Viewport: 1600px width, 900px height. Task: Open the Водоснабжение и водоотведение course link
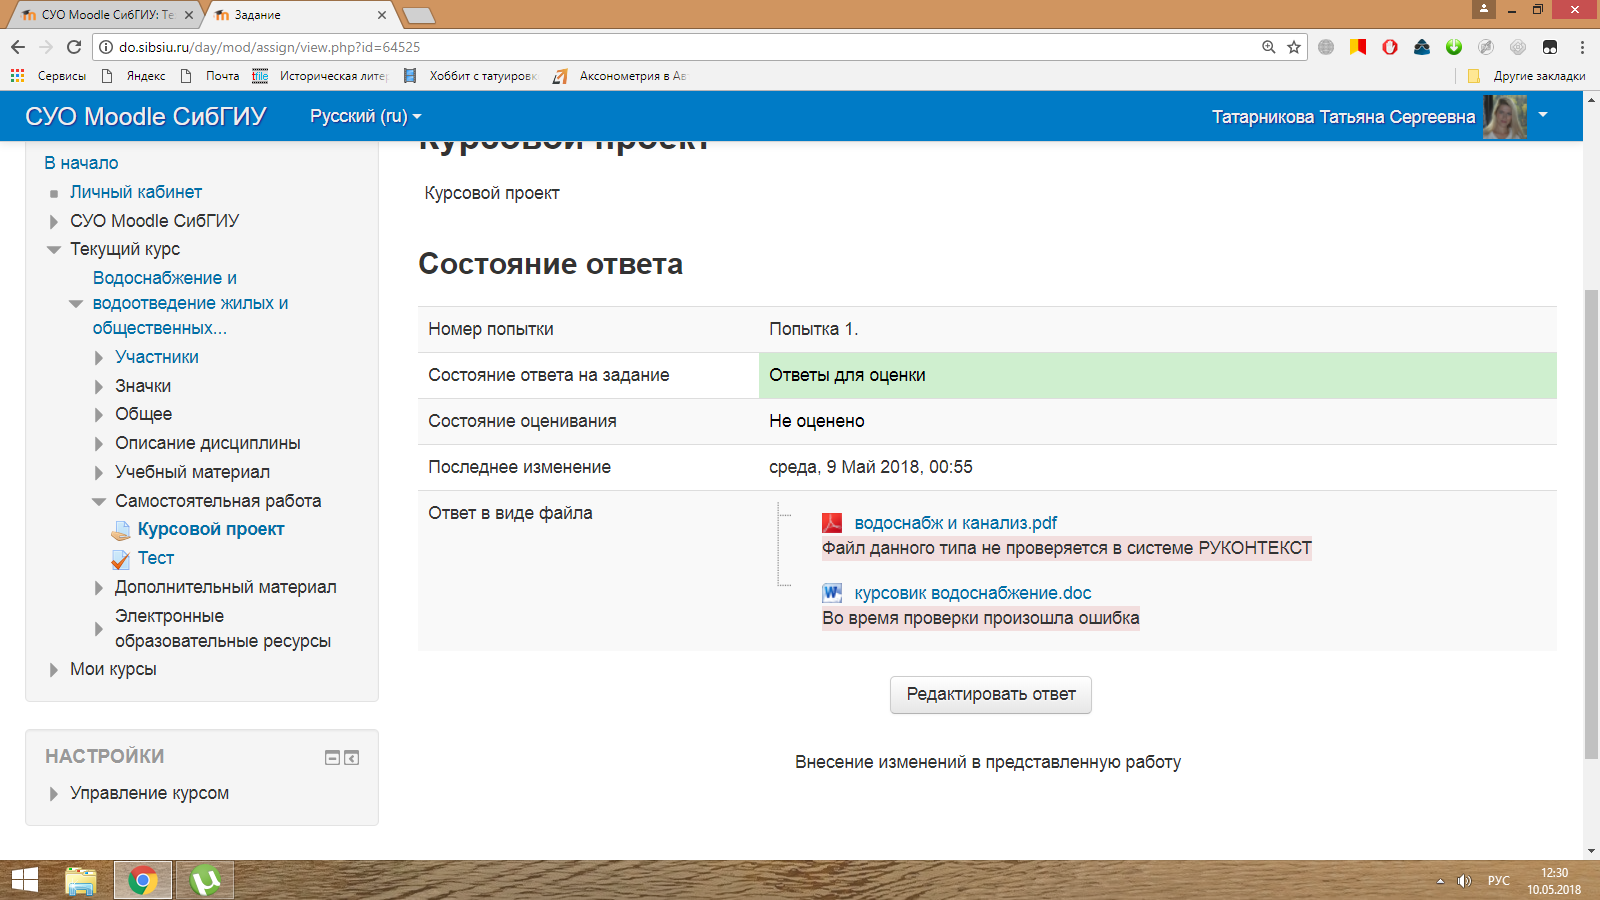pyautogui.click(x=190, y=303)
